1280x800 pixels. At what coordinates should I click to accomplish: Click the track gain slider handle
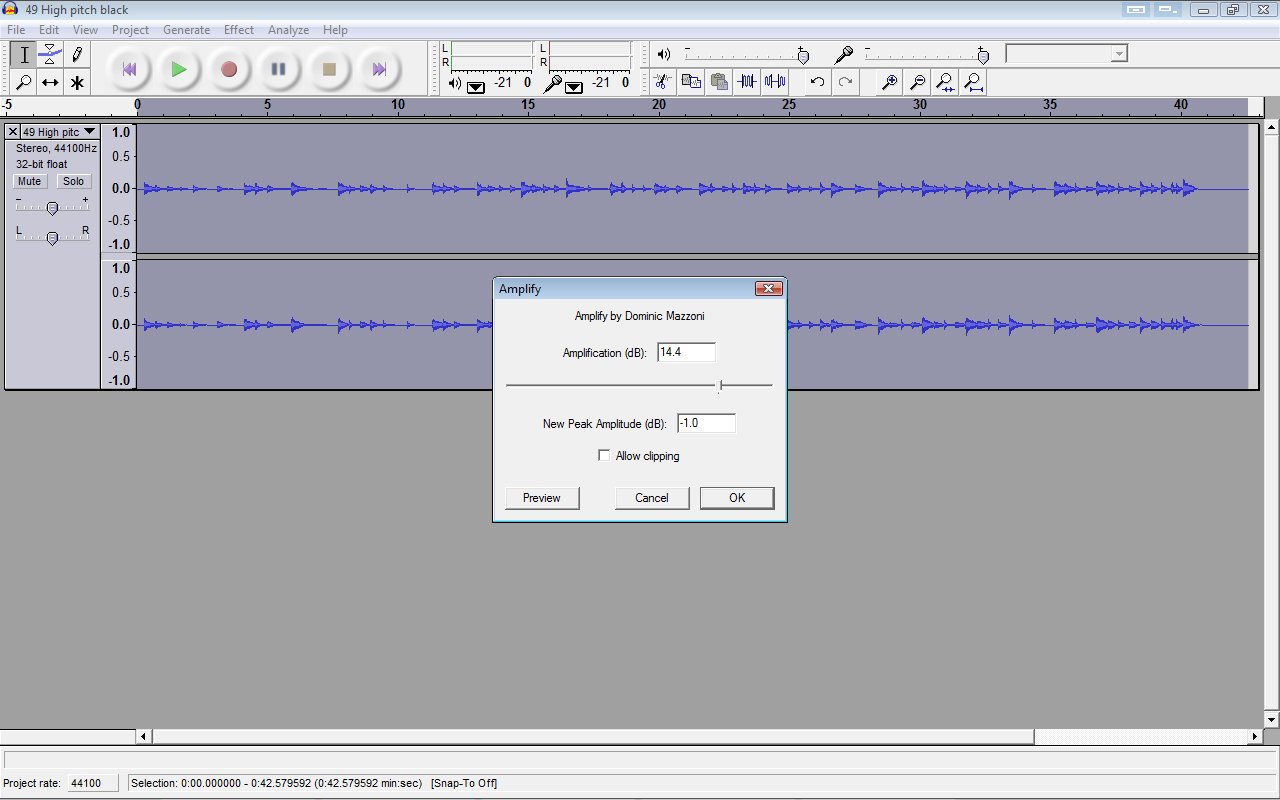(52, 207)
